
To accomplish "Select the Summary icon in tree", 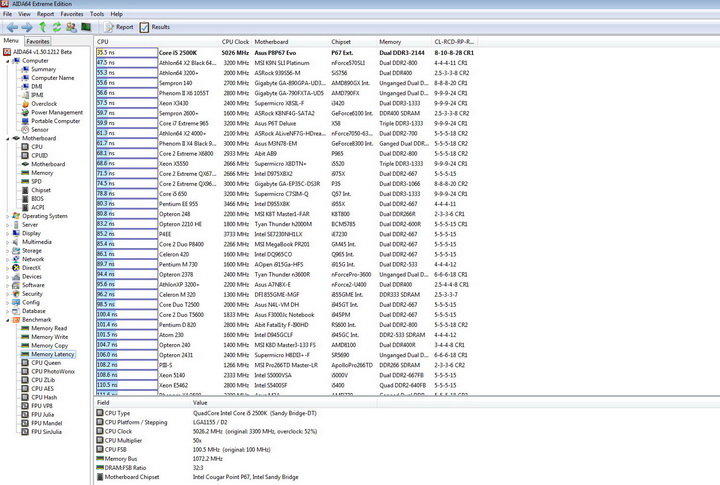I will tap(25, 69).
